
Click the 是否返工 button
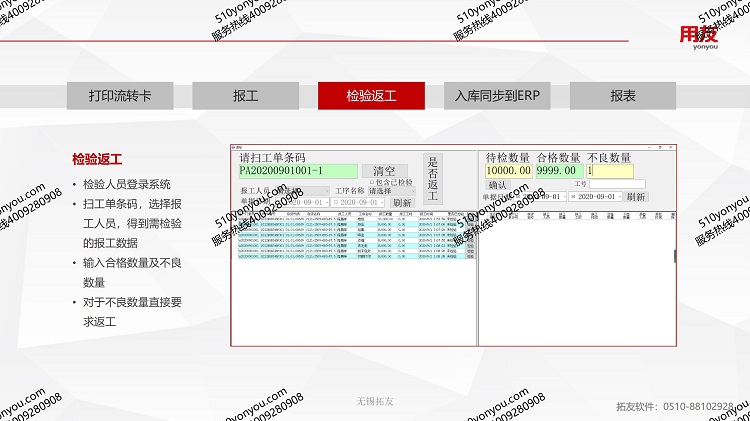click(x=433, y=178)
